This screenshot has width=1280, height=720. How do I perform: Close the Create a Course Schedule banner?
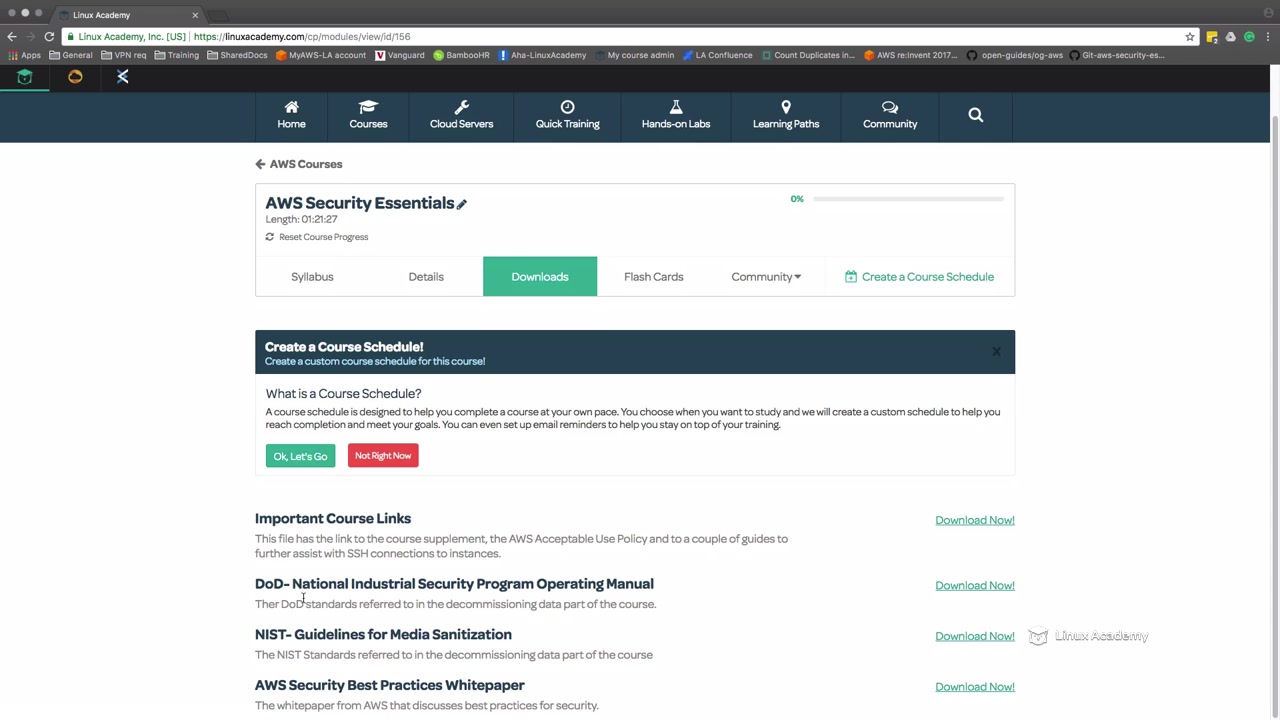point(996,351)
